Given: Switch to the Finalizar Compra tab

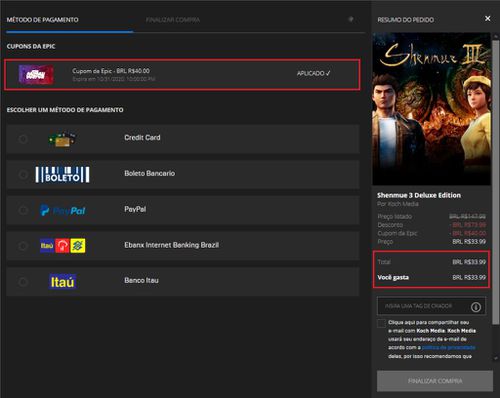Looking at the screenshot, I should click(173, 20).
